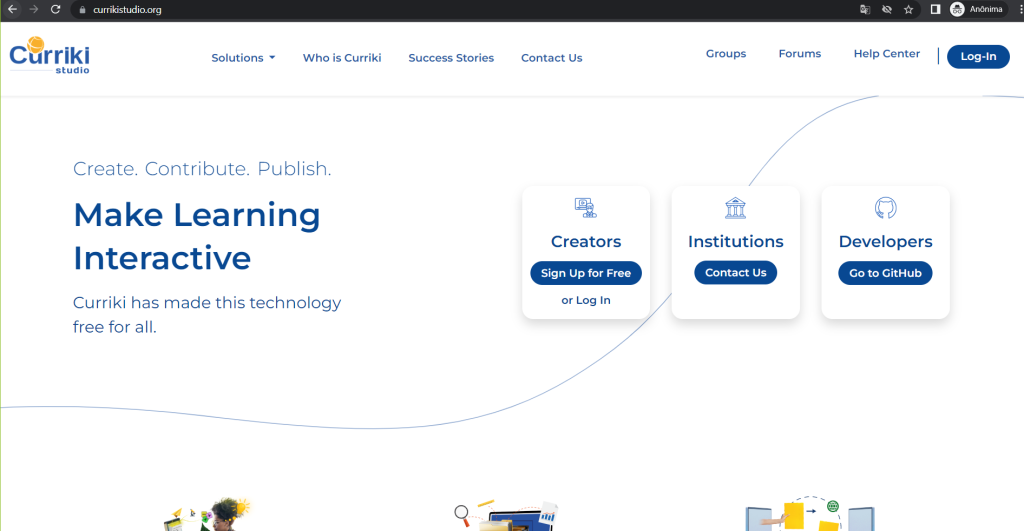Go back using browser back arrow
The height and width of the screenshot is (531, 1024).
(12, 9)
